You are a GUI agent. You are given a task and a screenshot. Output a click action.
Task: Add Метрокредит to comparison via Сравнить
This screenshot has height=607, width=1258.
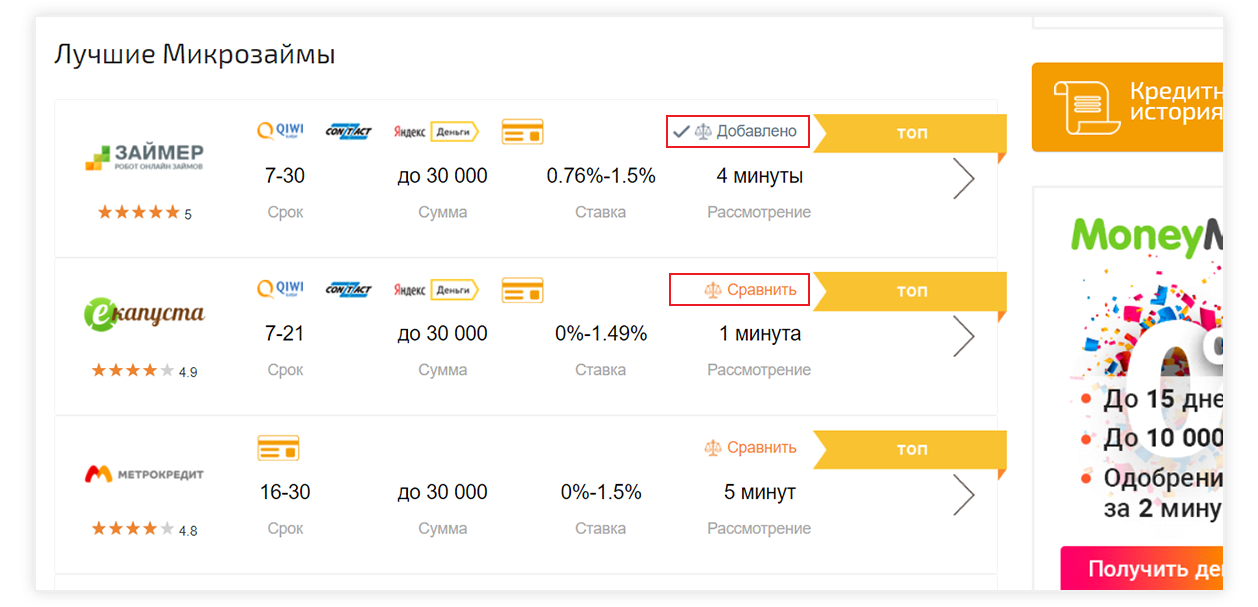pos(750,447)
